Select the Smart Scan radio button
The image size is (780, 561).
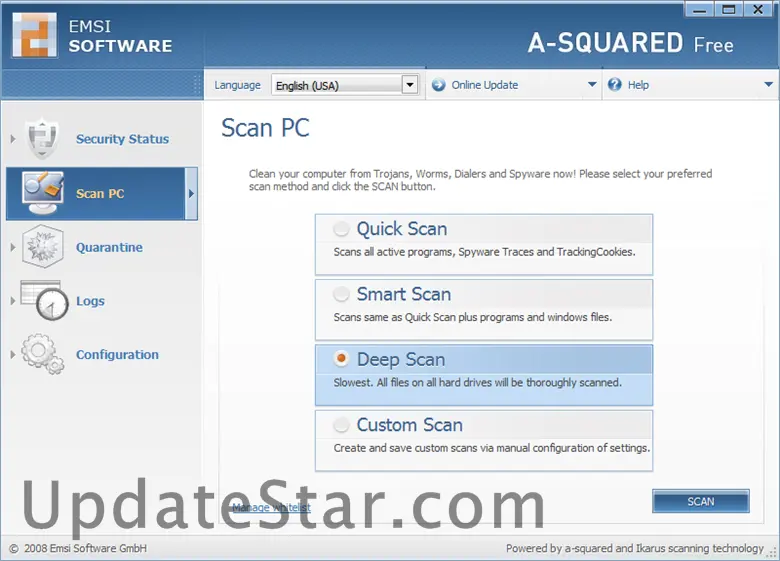tap(341, 294)
